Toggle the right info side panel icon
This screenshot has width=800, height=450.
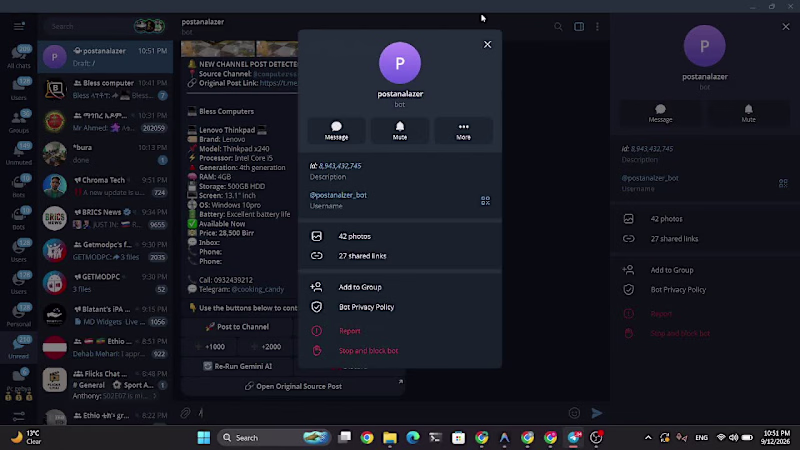coord(579,27)
